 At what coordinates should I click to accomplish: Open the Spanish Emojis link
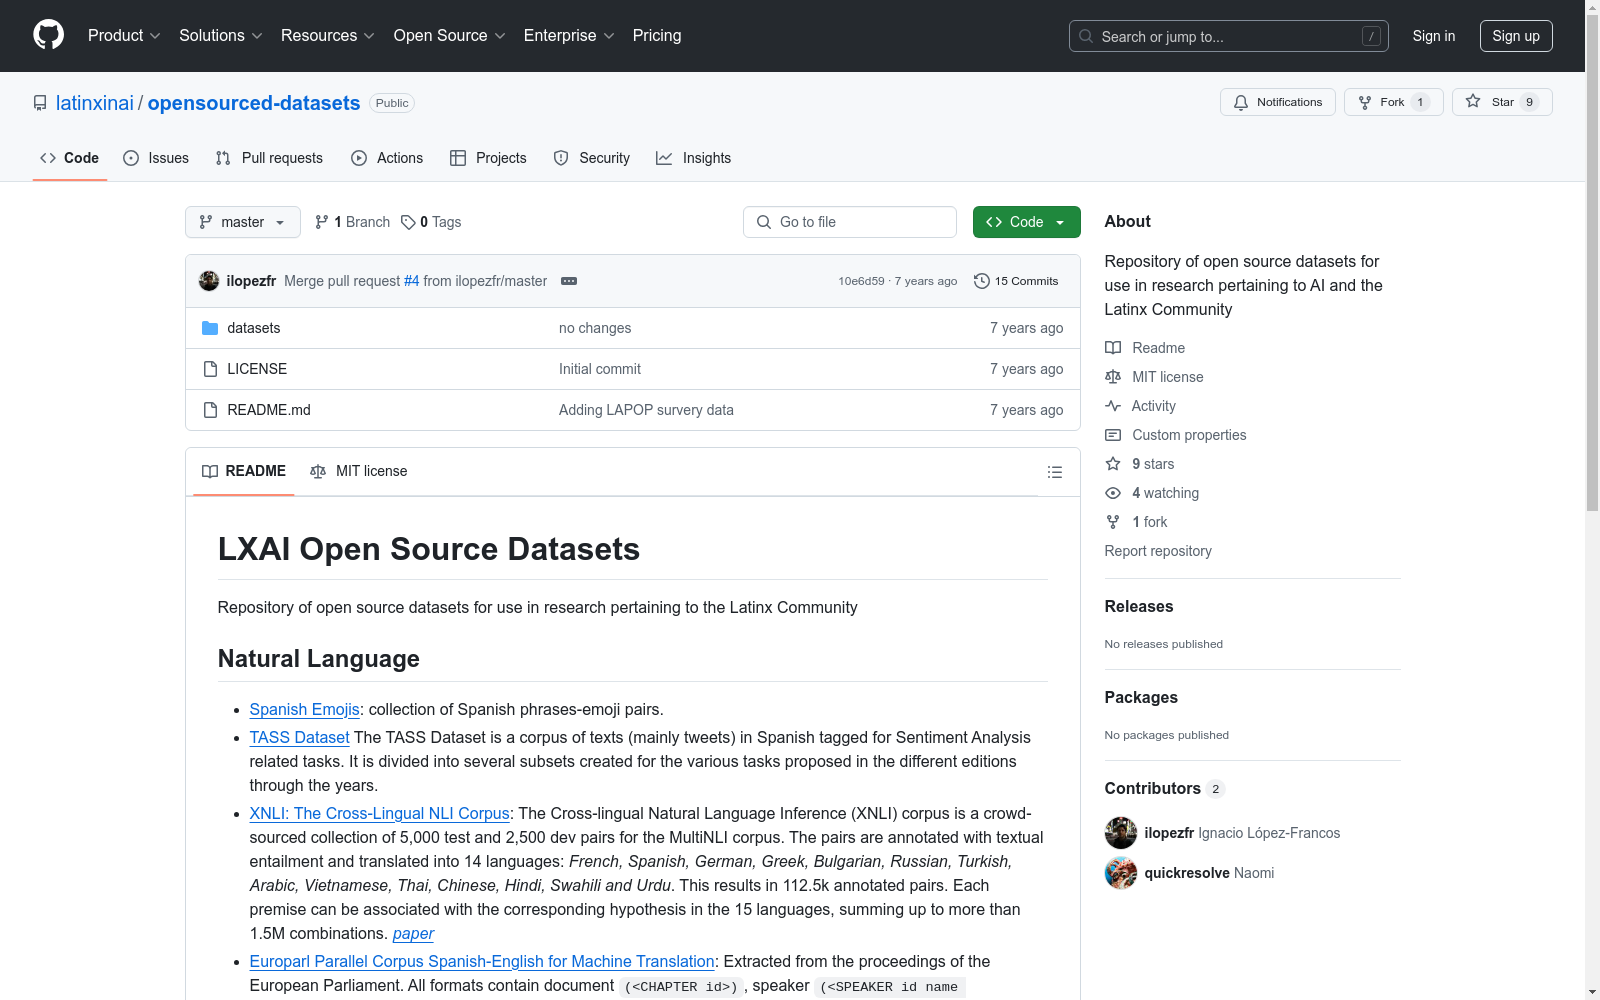(304, 709)
